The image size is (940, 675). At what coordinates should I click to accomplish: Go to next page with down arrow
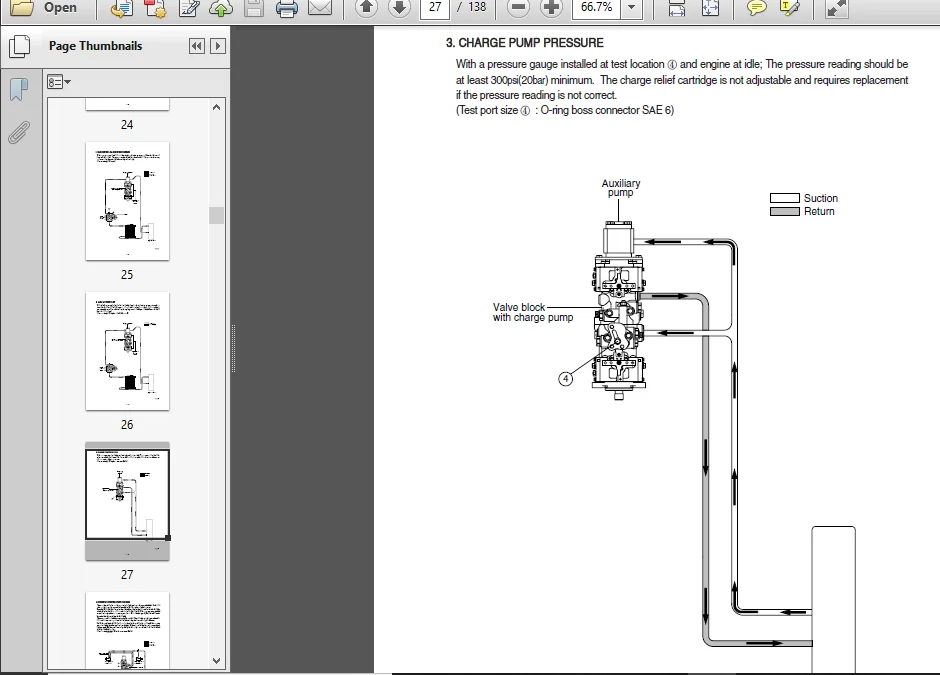399,8
